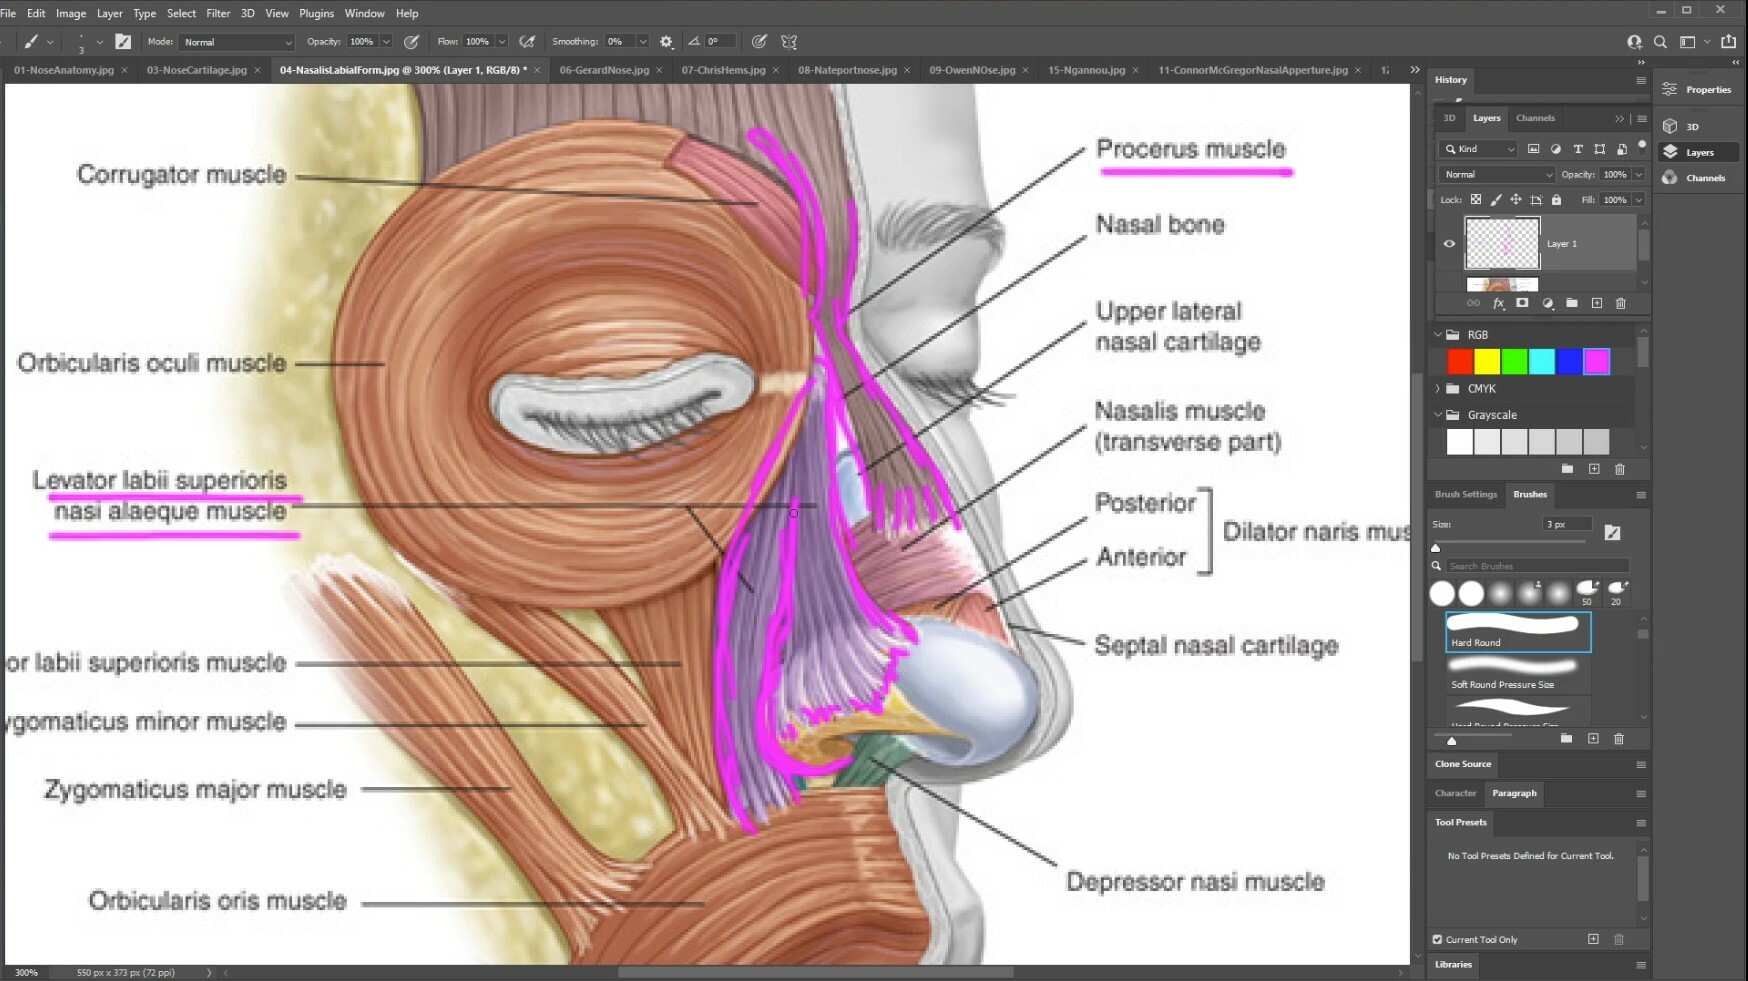Open the Search icon in top right
This screenshot has height=981, width=1748.
[x=1660, y=42]
